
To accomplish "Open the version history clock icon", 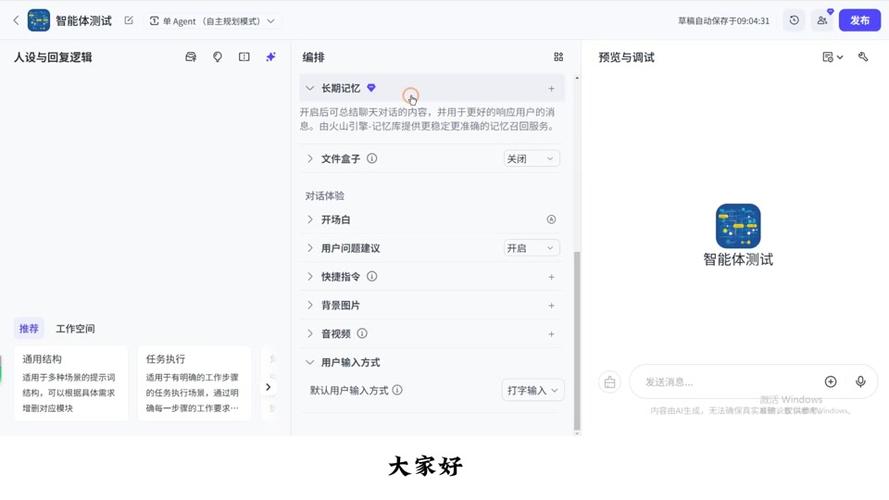I will (794, 20).
